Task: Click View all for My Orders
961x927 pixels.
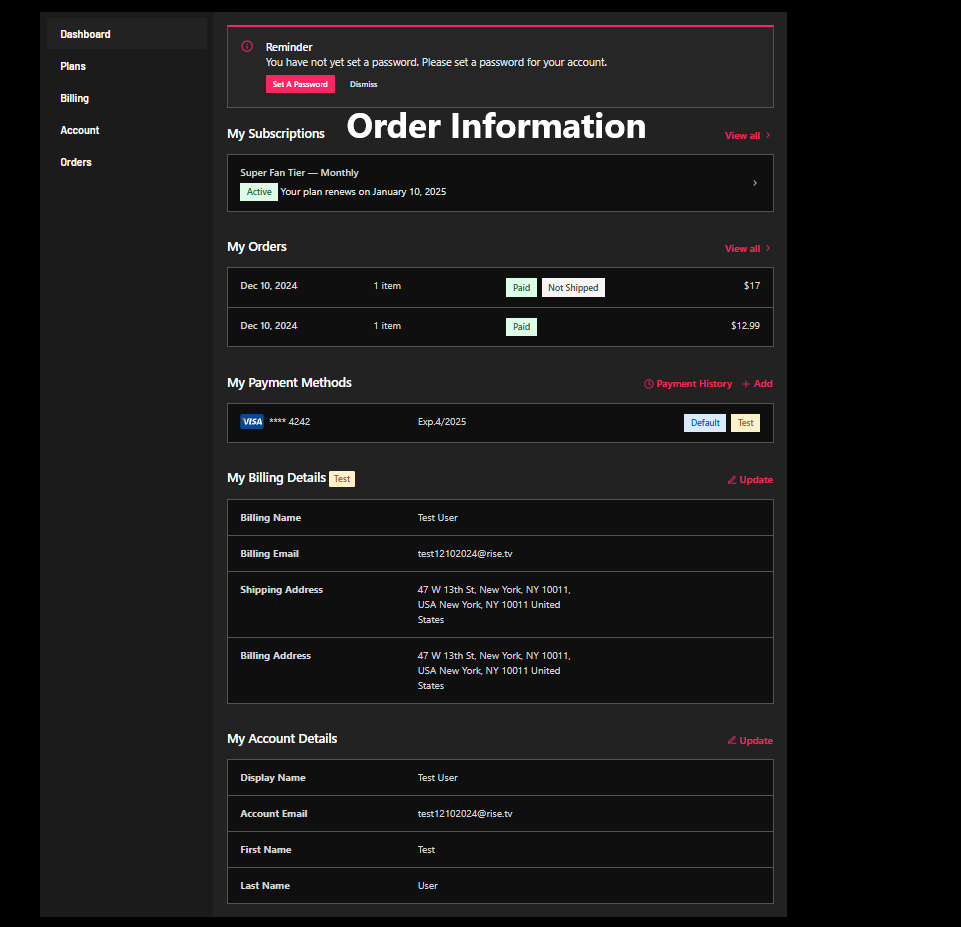Action: [x=747, y=248]
